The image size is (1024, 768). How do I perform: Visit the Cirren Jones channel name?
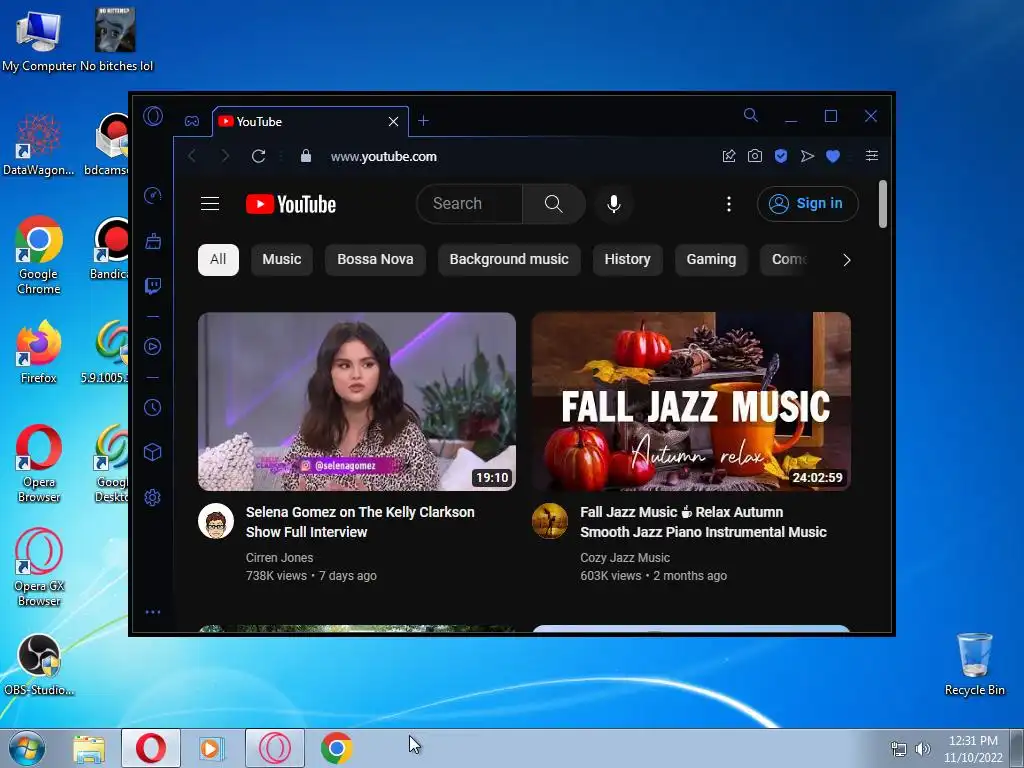click(x=280, y=558)
